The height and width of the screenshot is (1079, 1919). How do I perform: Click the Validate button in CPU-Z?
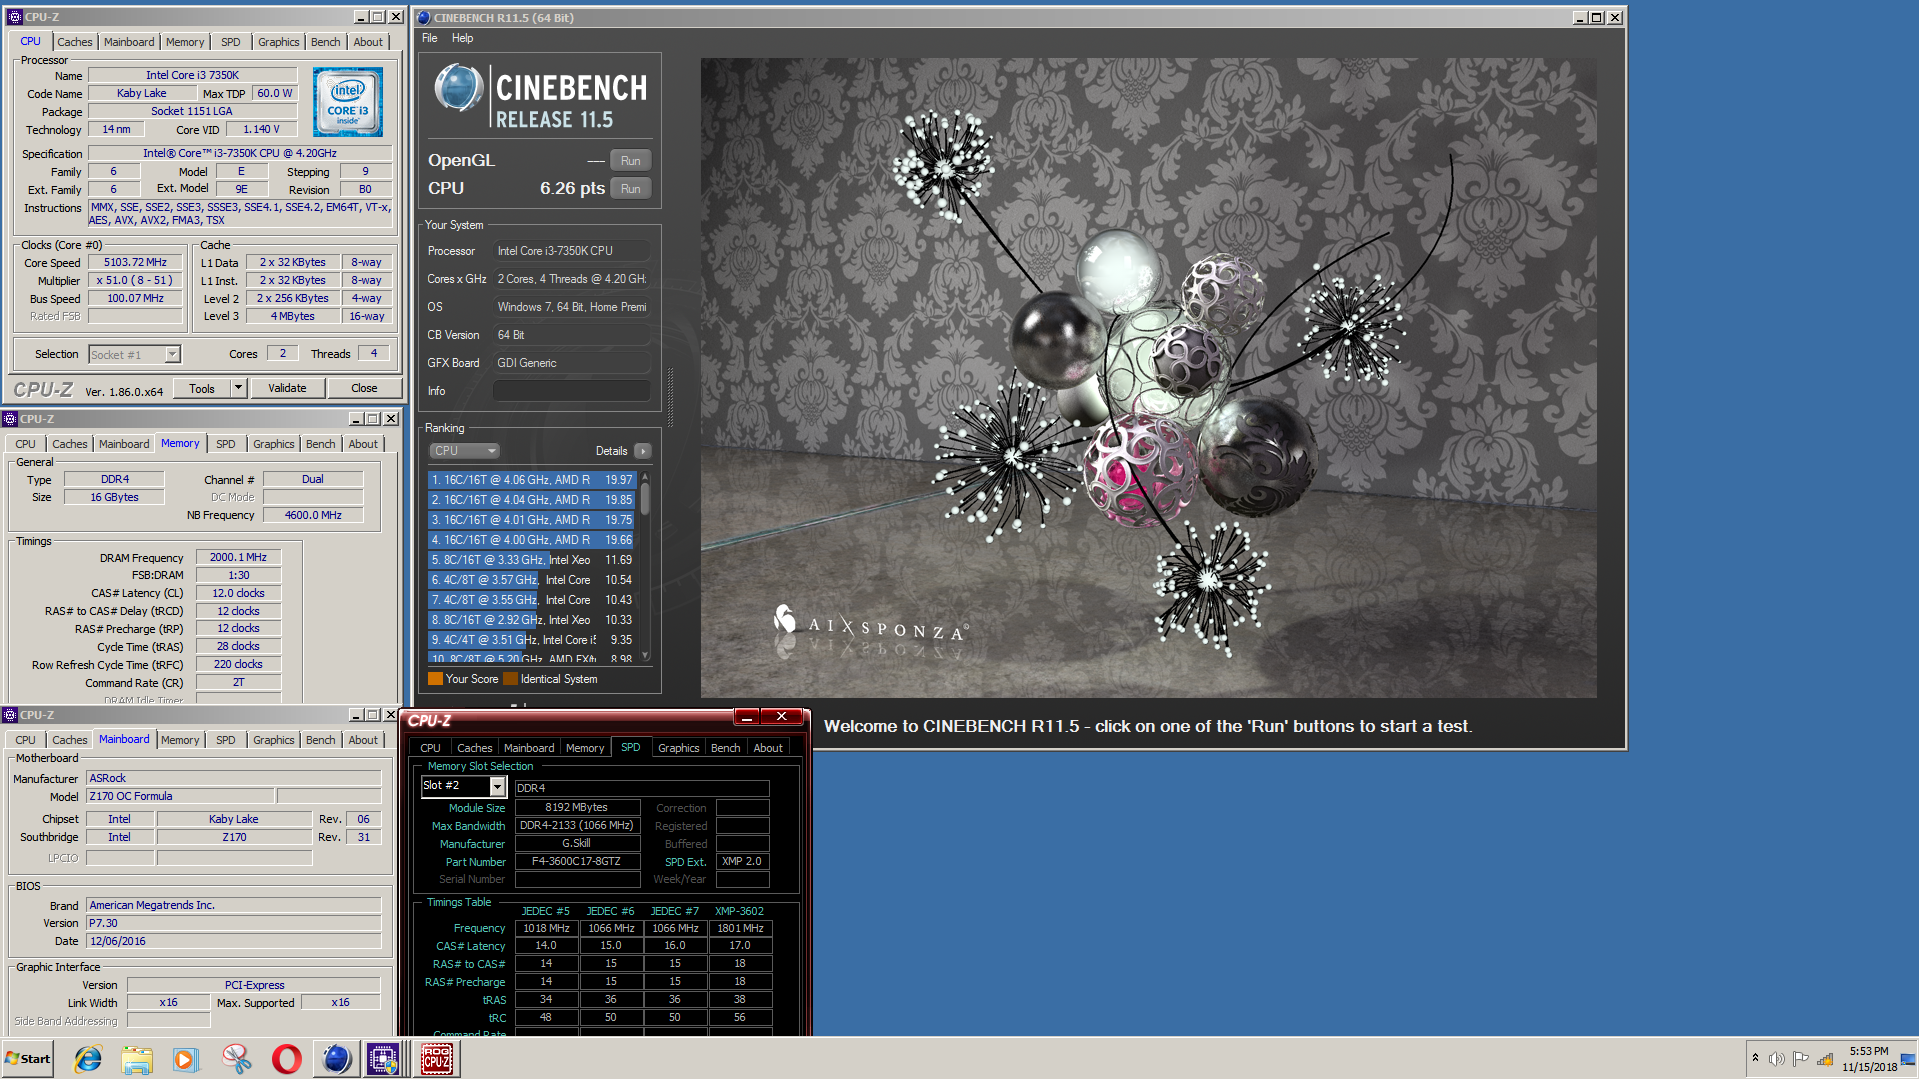coord(287,388)
